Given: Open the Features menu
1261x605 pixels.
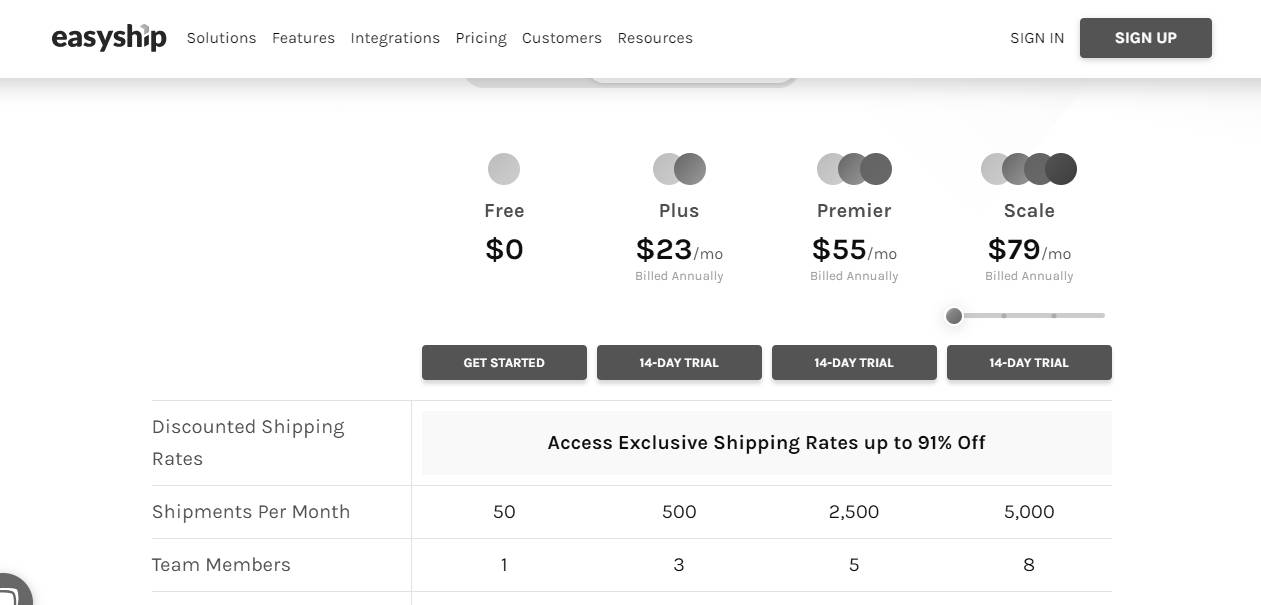Looking at the screenshot, I should [x=303, y=38].
